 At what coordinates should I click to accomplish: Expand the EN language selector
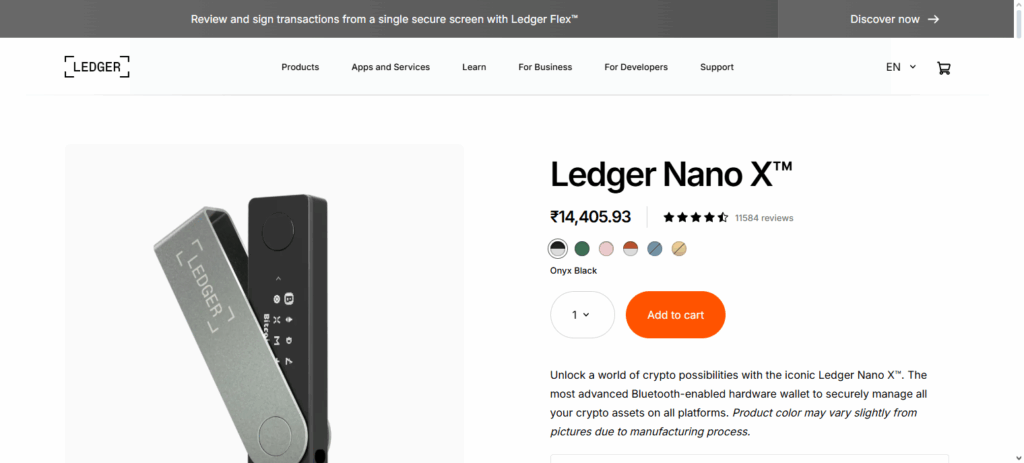pos(900,67)
